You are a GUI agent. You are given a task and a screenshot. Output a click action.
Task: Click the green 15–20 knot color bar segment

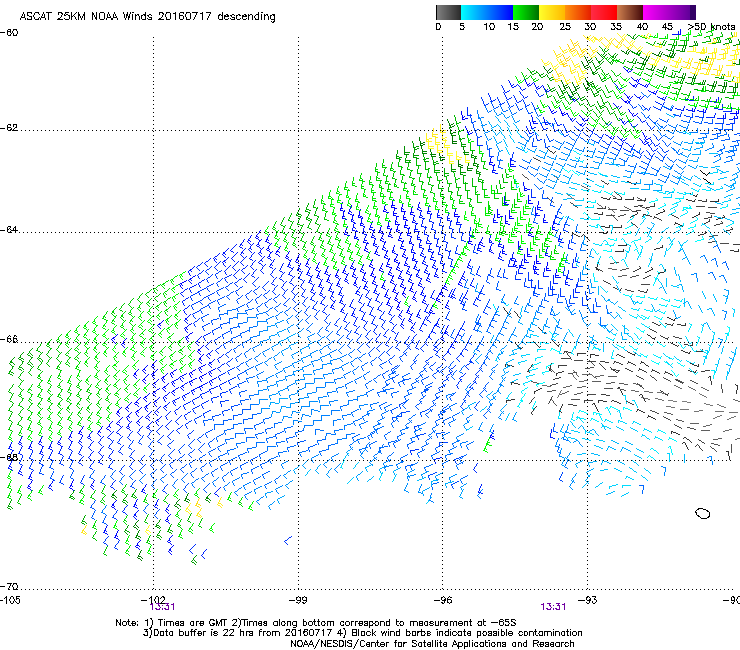click(x=526, y=12)
